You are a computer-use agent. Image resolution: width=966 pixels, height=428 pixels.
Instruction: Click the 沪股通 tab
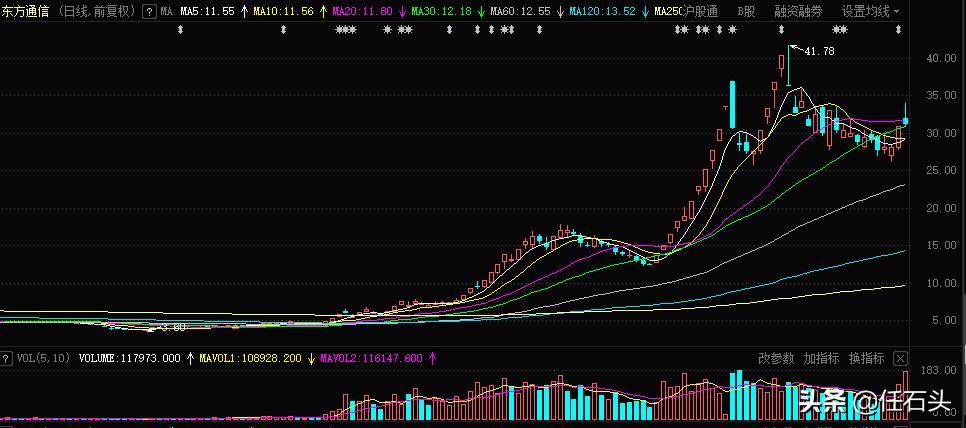click(x=699, y=11)
